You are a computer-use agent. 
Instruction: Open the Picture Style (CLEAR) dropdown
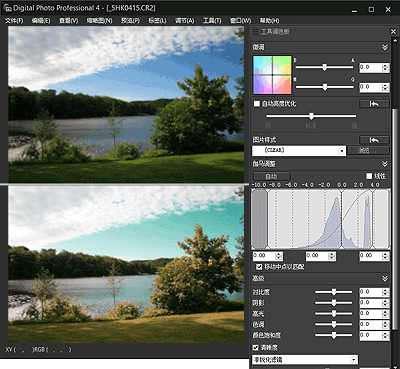click(299, 151)
